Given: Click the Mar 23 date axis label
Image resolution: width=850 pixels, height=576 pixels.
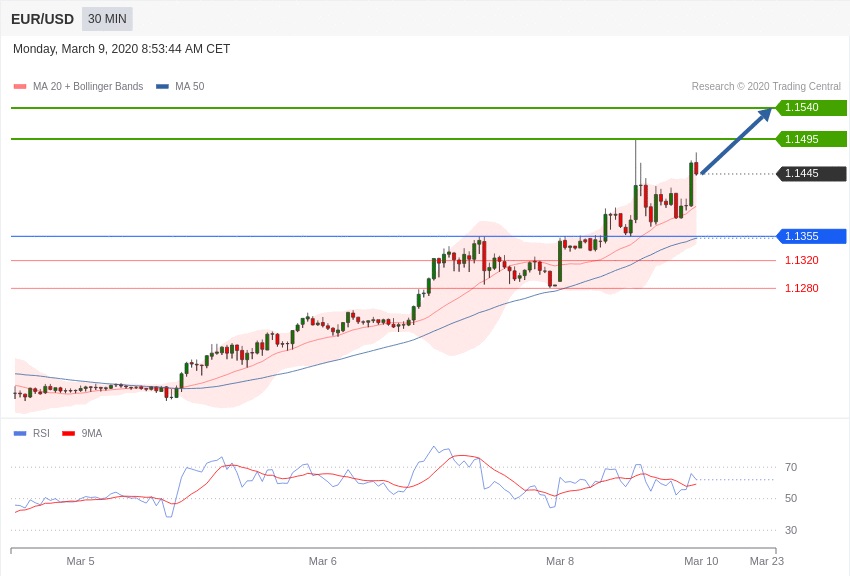Looking at the screenshot, I should point(767,561).
